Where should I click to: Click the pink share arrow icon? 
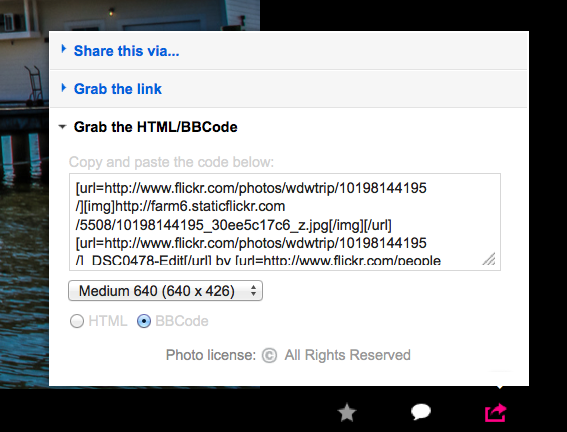click(495, 412)
